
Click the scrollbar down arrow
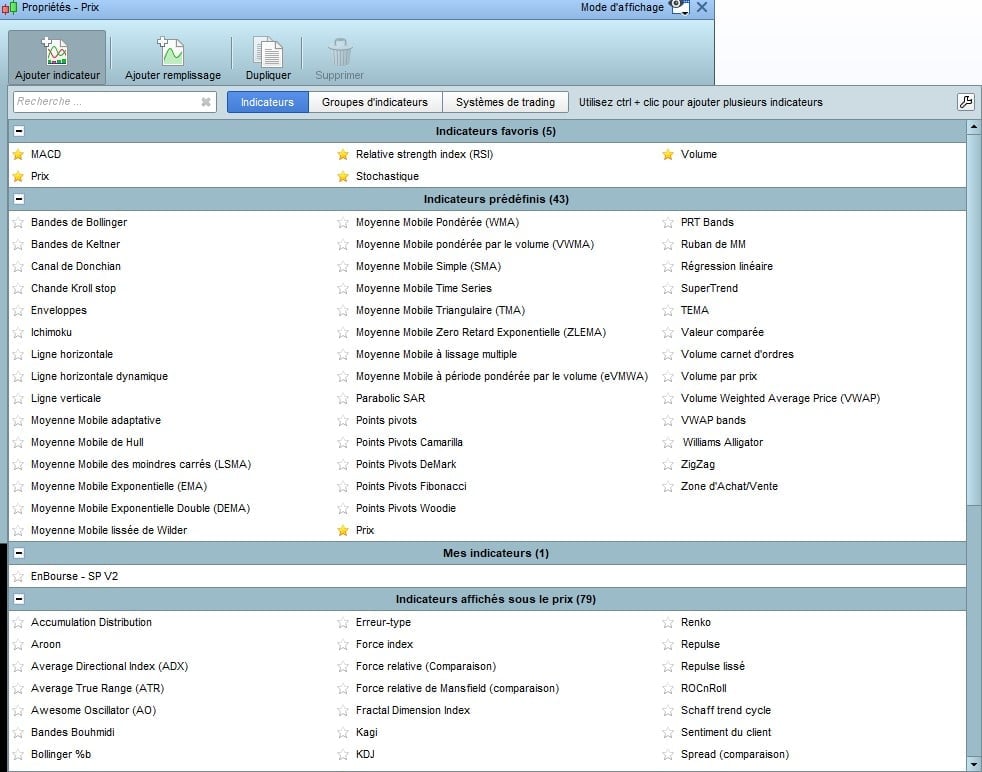point(973,764)
